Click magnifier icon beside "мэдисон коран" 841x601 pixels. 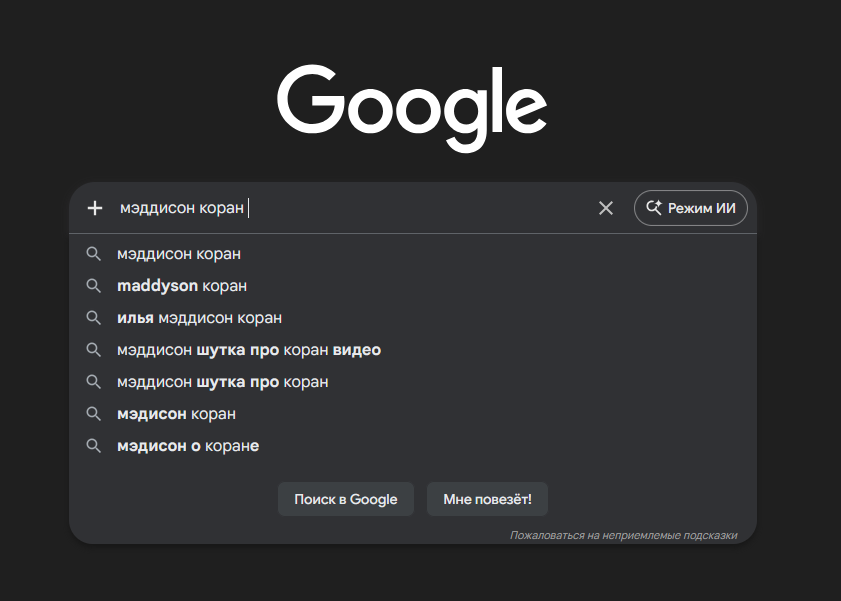[x=93, y=414]
